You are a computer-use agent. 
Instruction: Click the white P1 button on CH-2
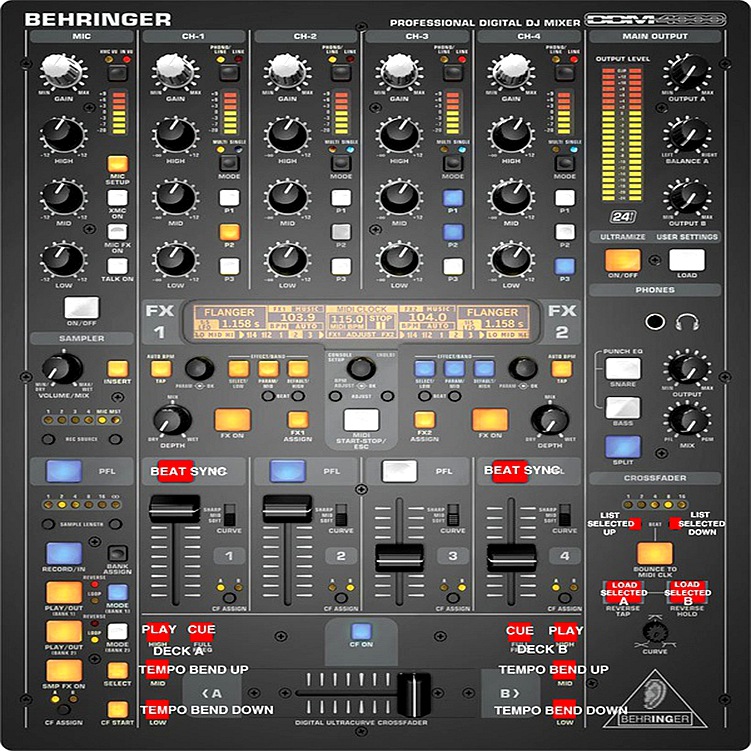point(341,197)
